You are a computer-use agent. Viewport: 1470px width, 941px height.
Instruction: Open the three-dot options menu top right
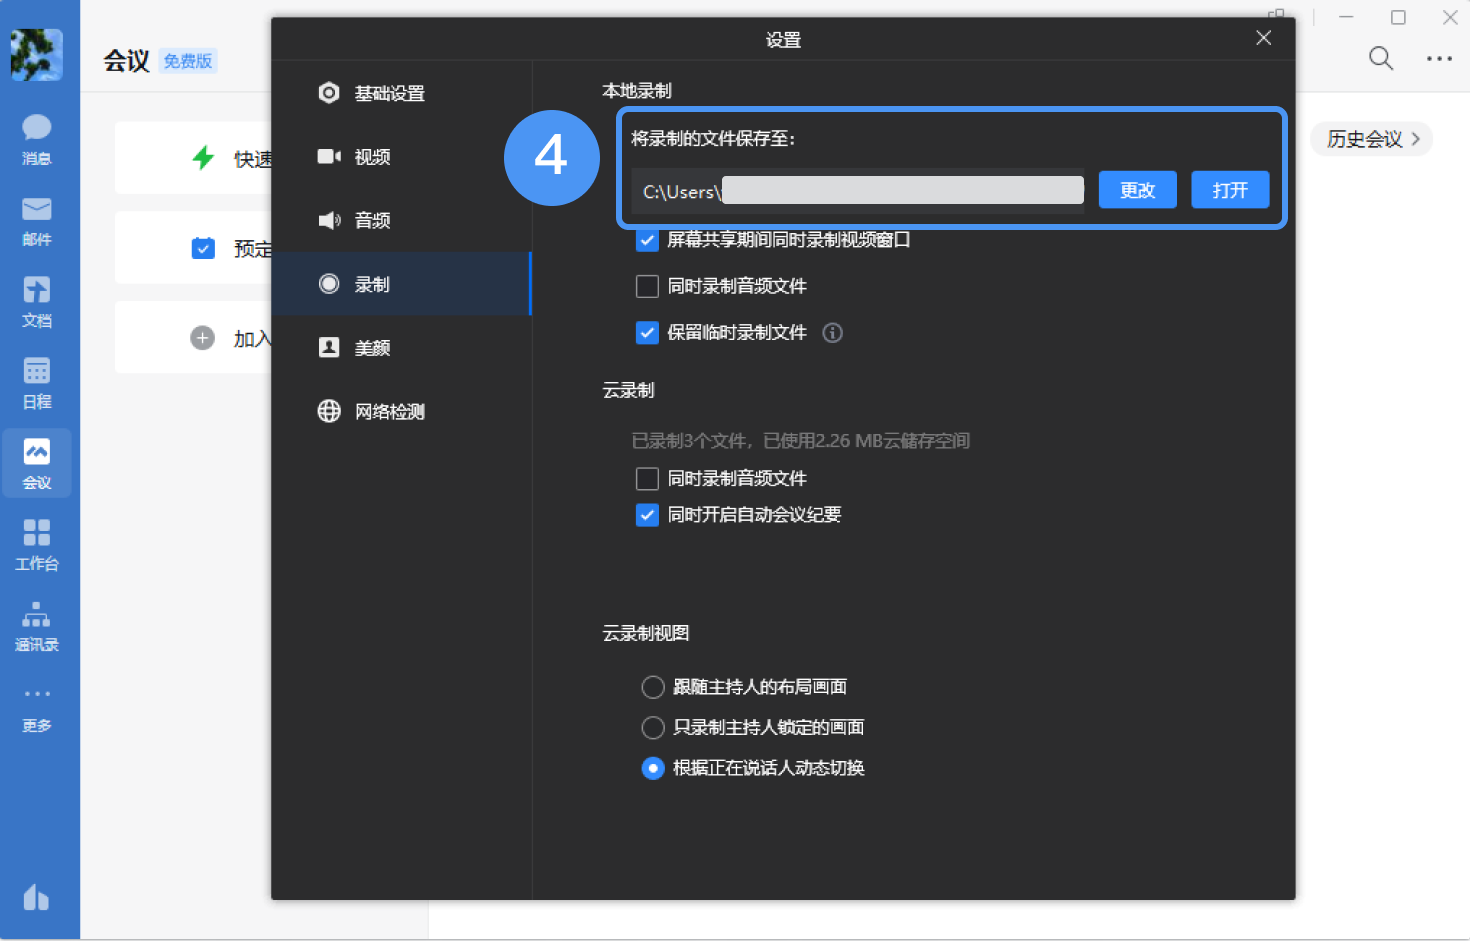pyautogui.click(x=1439, y=59)
